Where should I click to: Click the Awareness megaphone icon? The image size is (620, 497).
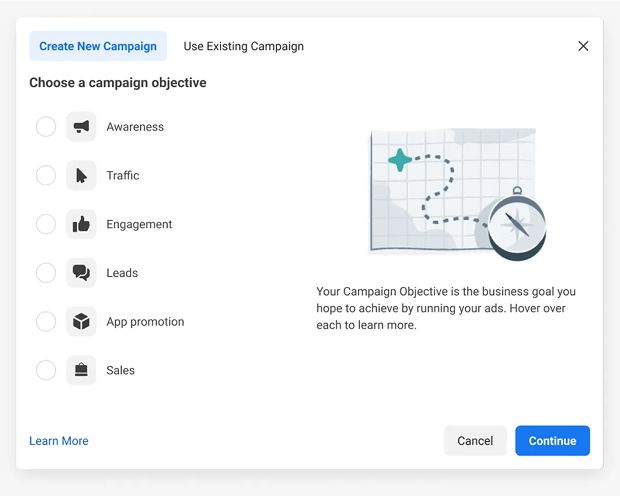point(81,127)
